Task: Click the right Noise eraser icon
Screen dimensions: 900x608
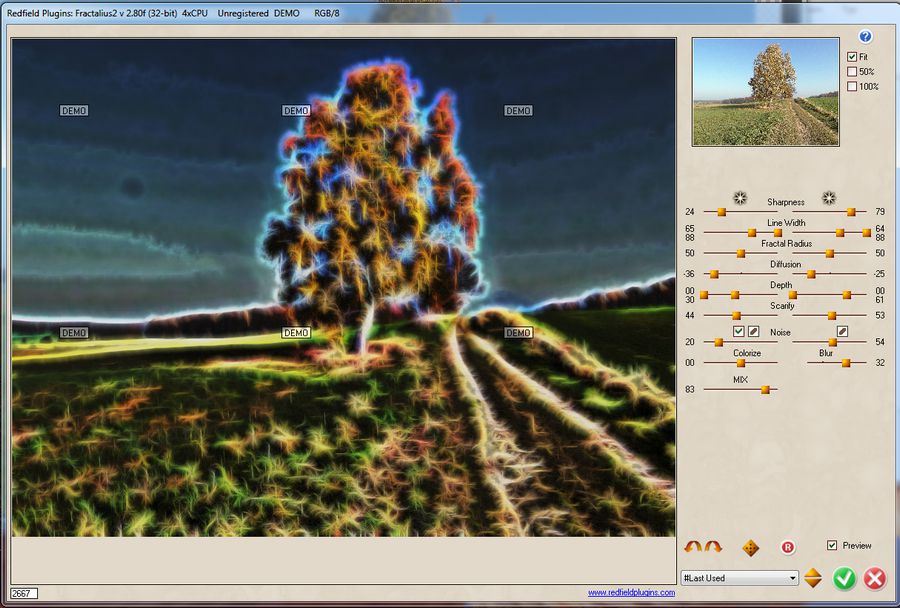Action: point(842,331)
